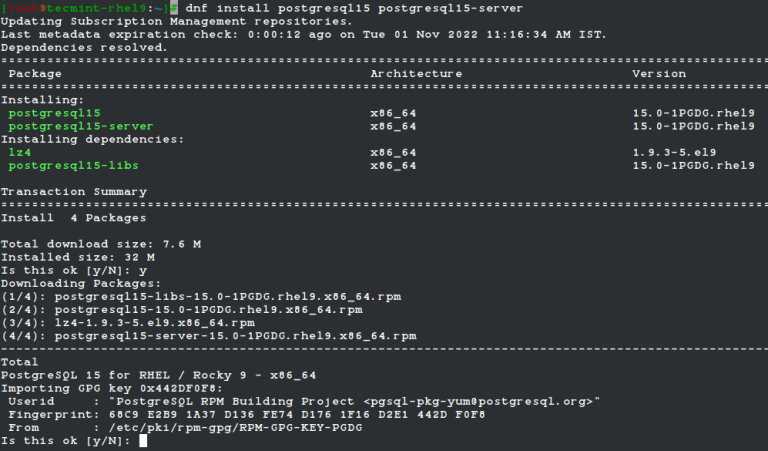Click the Transaction Summary heading
768x451 pixels.
click(x=73, y=191)
